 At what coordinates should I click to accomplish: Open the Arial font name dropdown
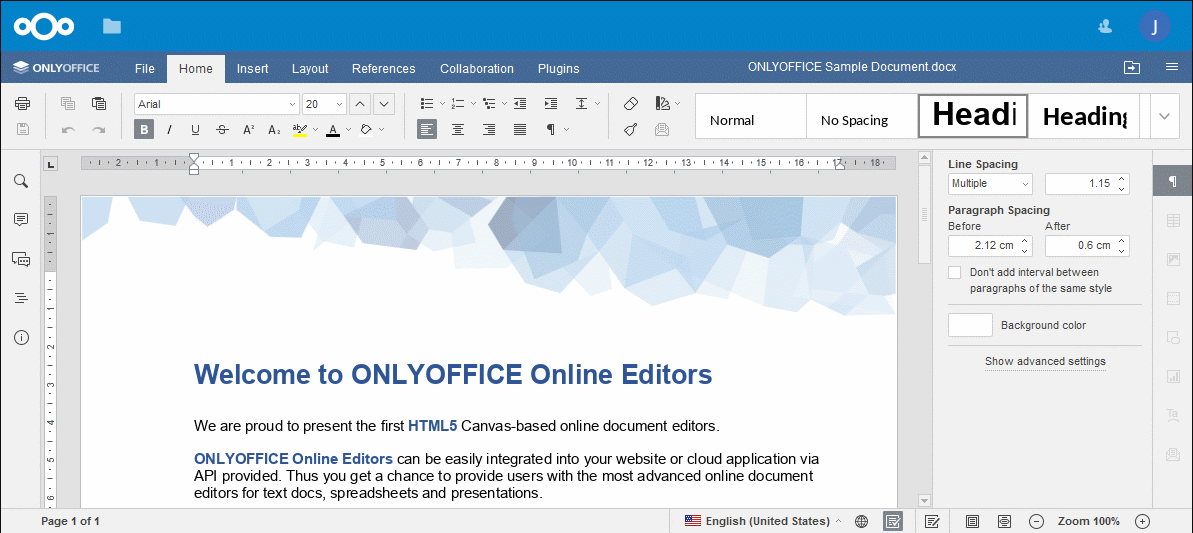217,104
